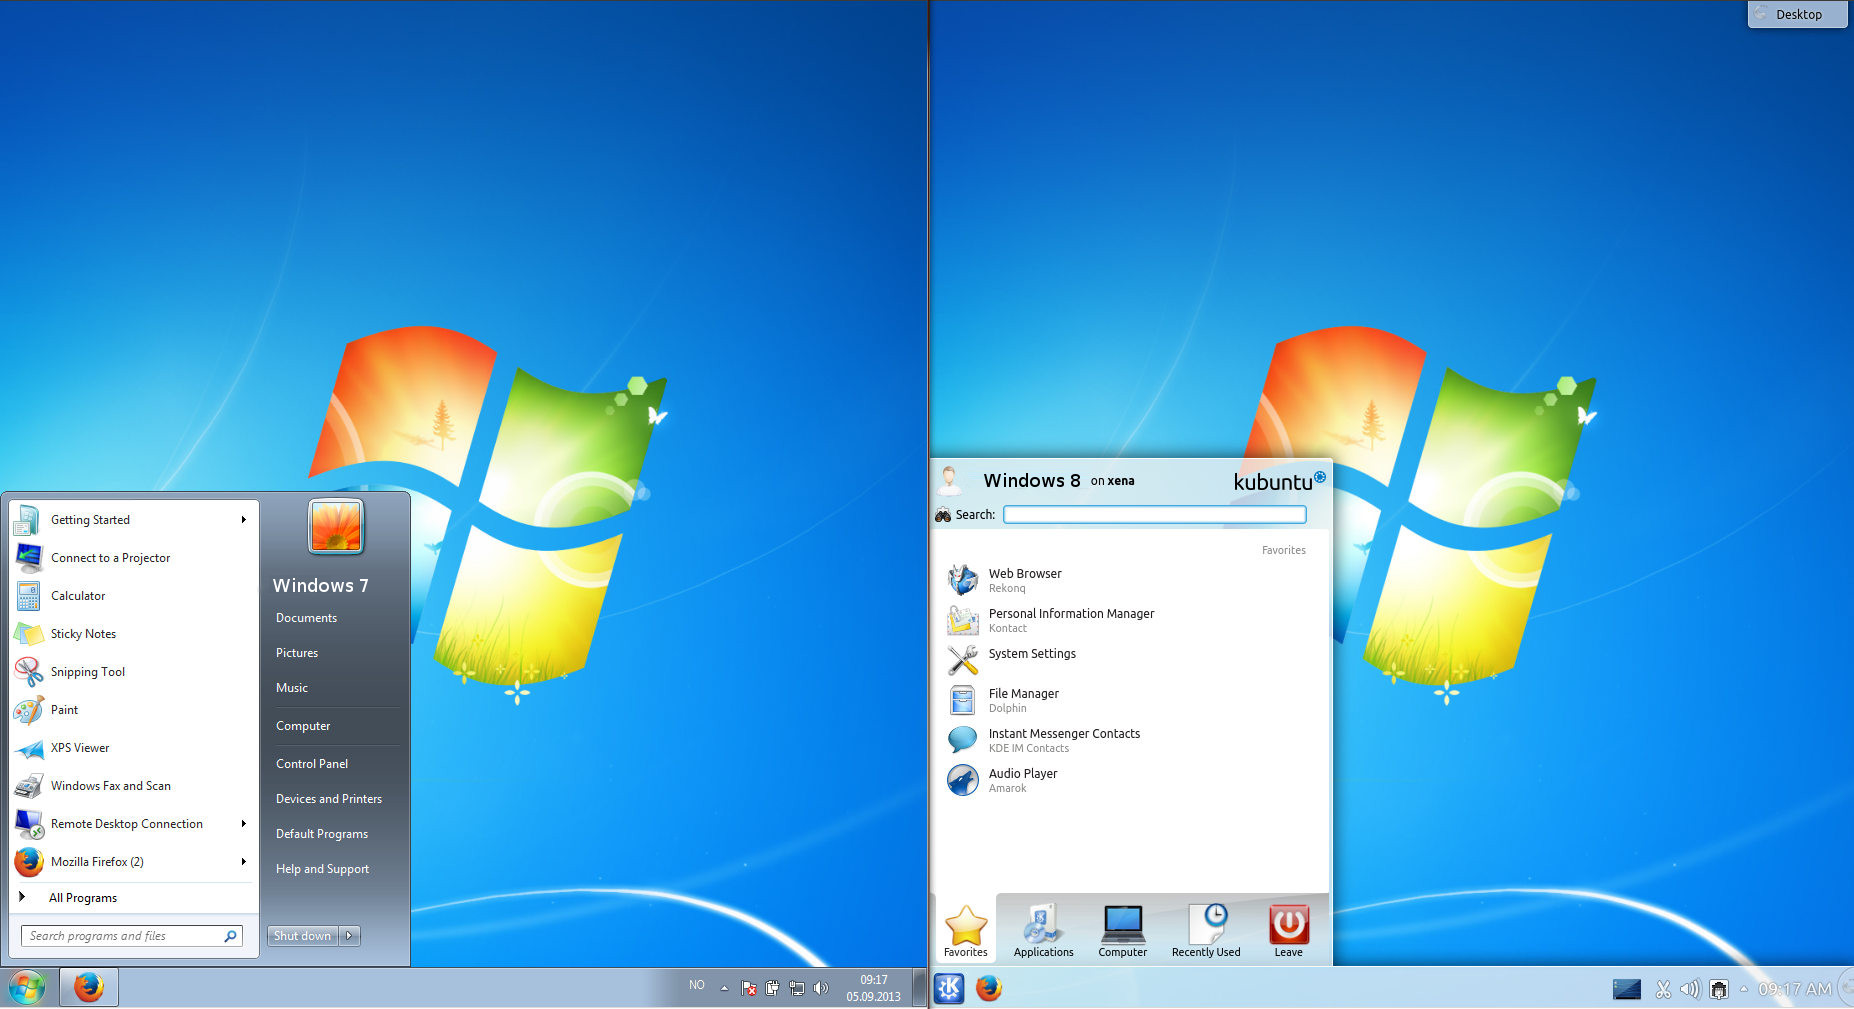Click the Klipper scissors icon in KDE tray
The image size is (1854, 1009).
pos(1663,989)
